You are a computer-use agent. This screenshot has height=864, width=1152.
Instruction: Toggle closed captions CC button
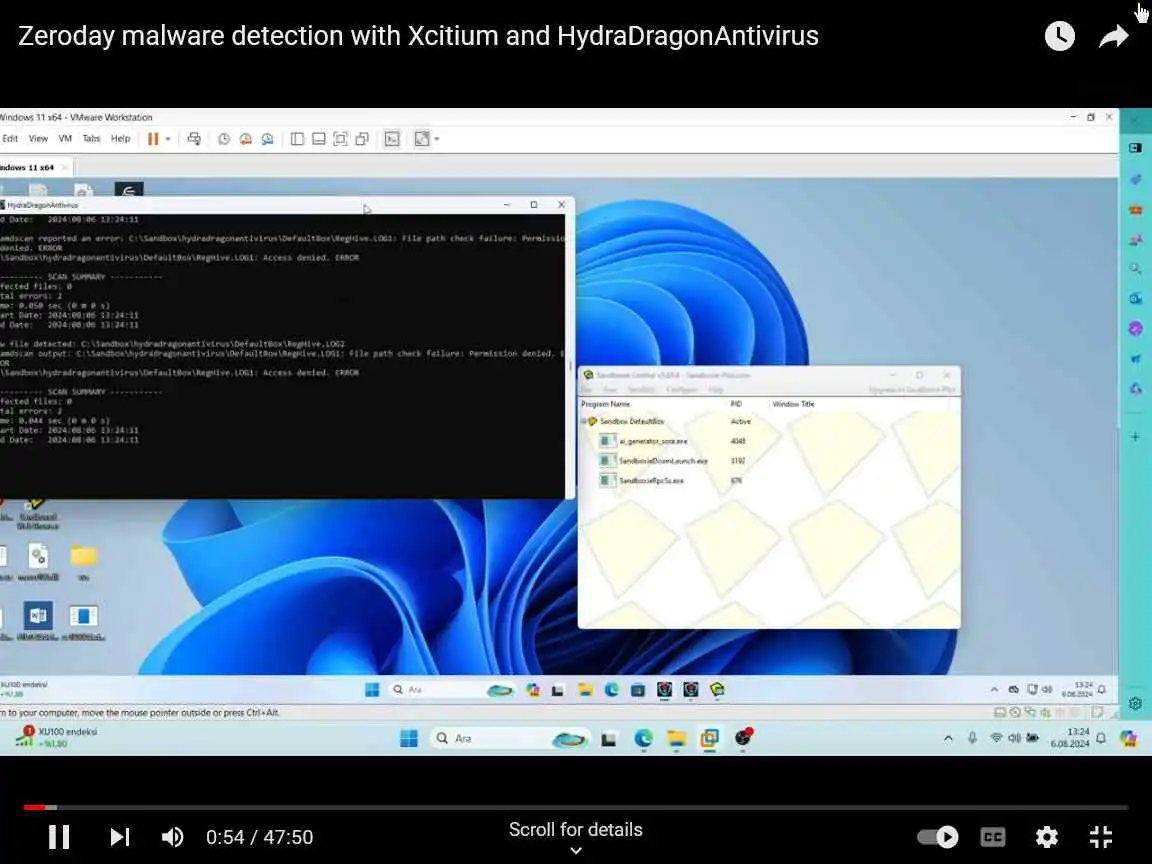(x=993, y=837)
